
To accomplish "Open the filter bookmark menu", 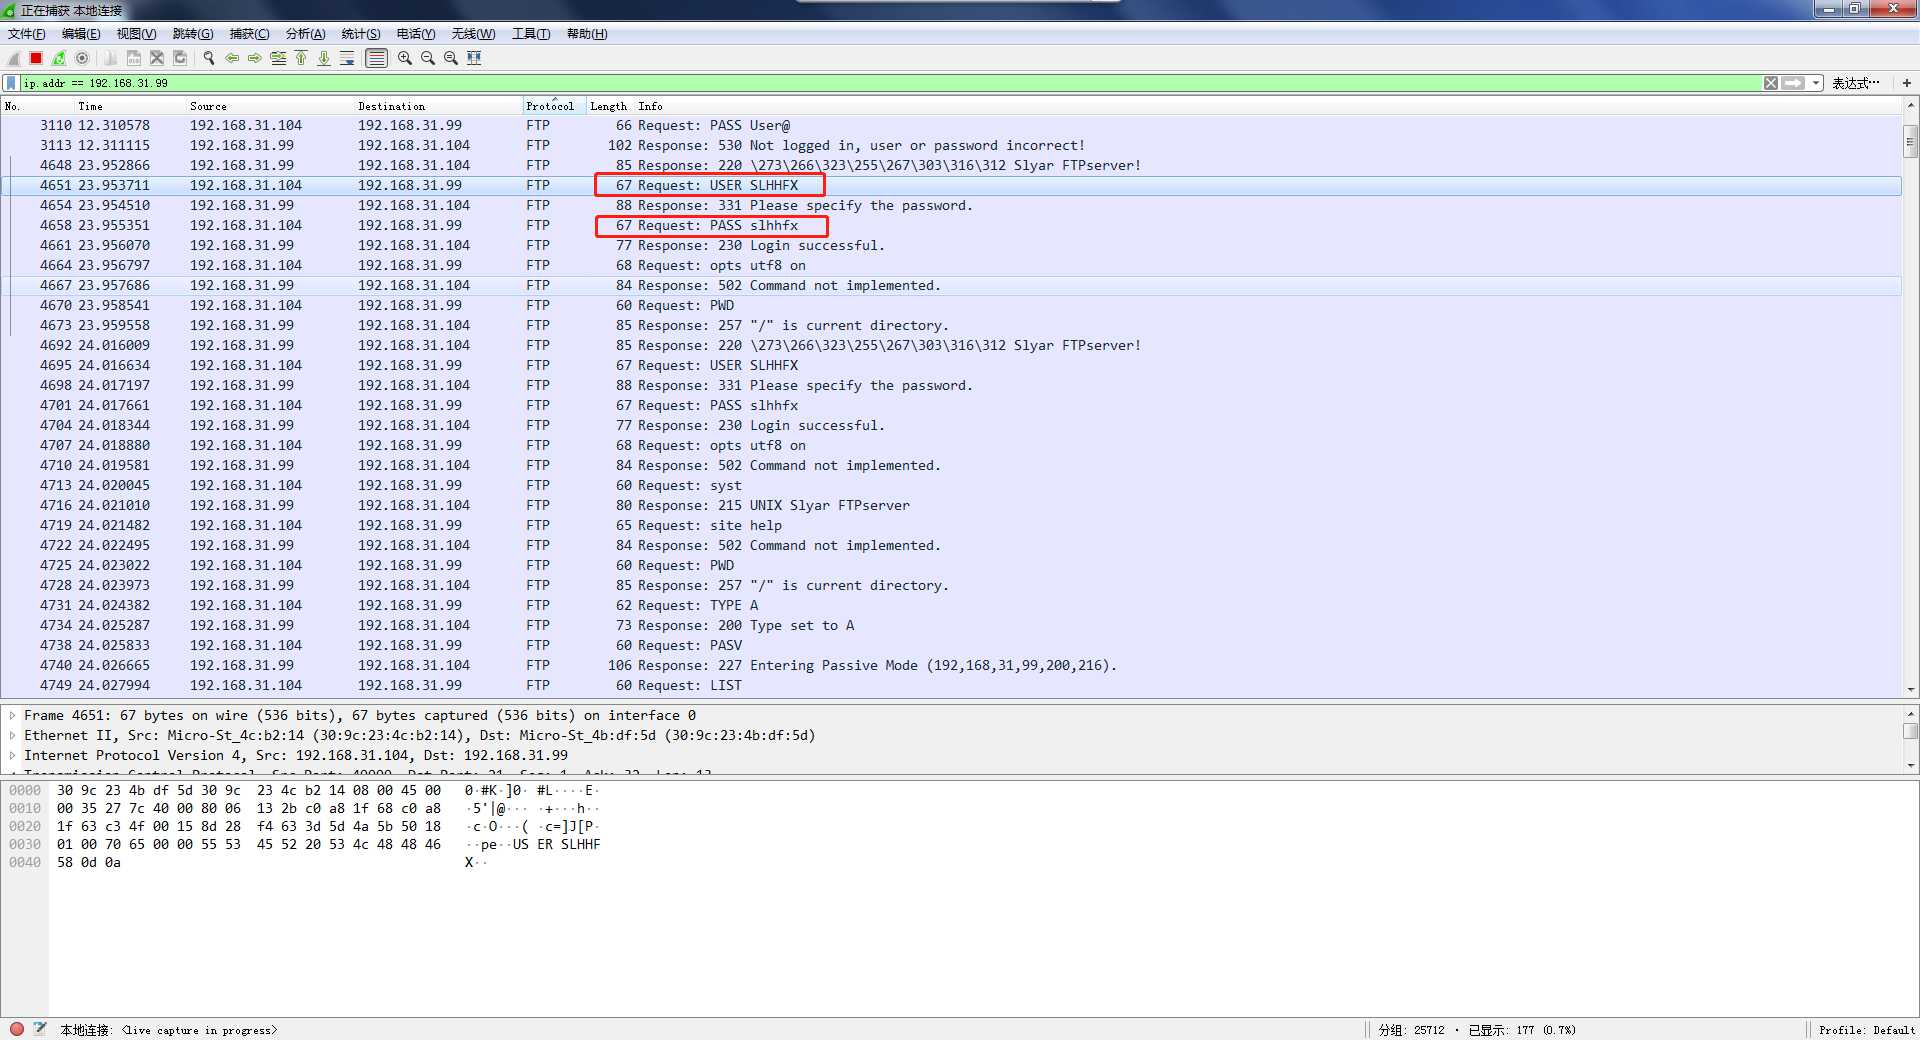I will click(11, 83).
